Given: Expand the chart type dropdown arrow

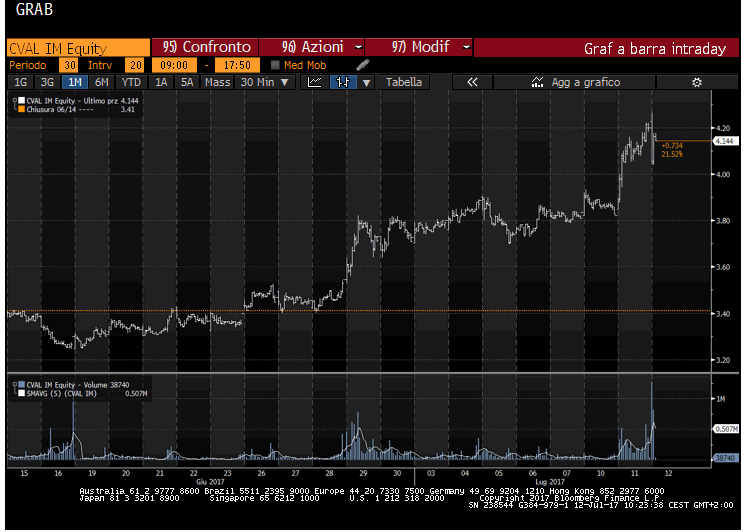Looking at the screenshot, I should tap(366, 83).
